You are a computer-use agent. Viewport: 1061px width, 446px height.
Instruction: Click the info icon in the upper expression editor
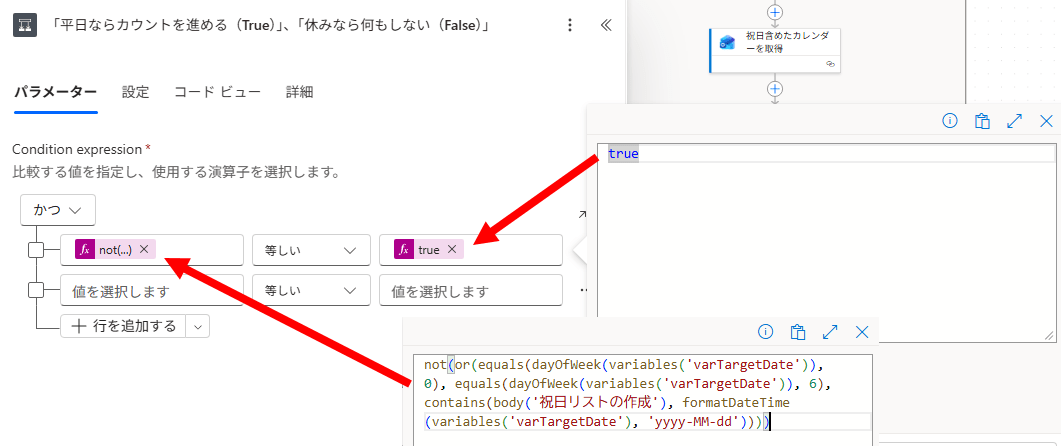pyautogui.click(x=950, y=120)
